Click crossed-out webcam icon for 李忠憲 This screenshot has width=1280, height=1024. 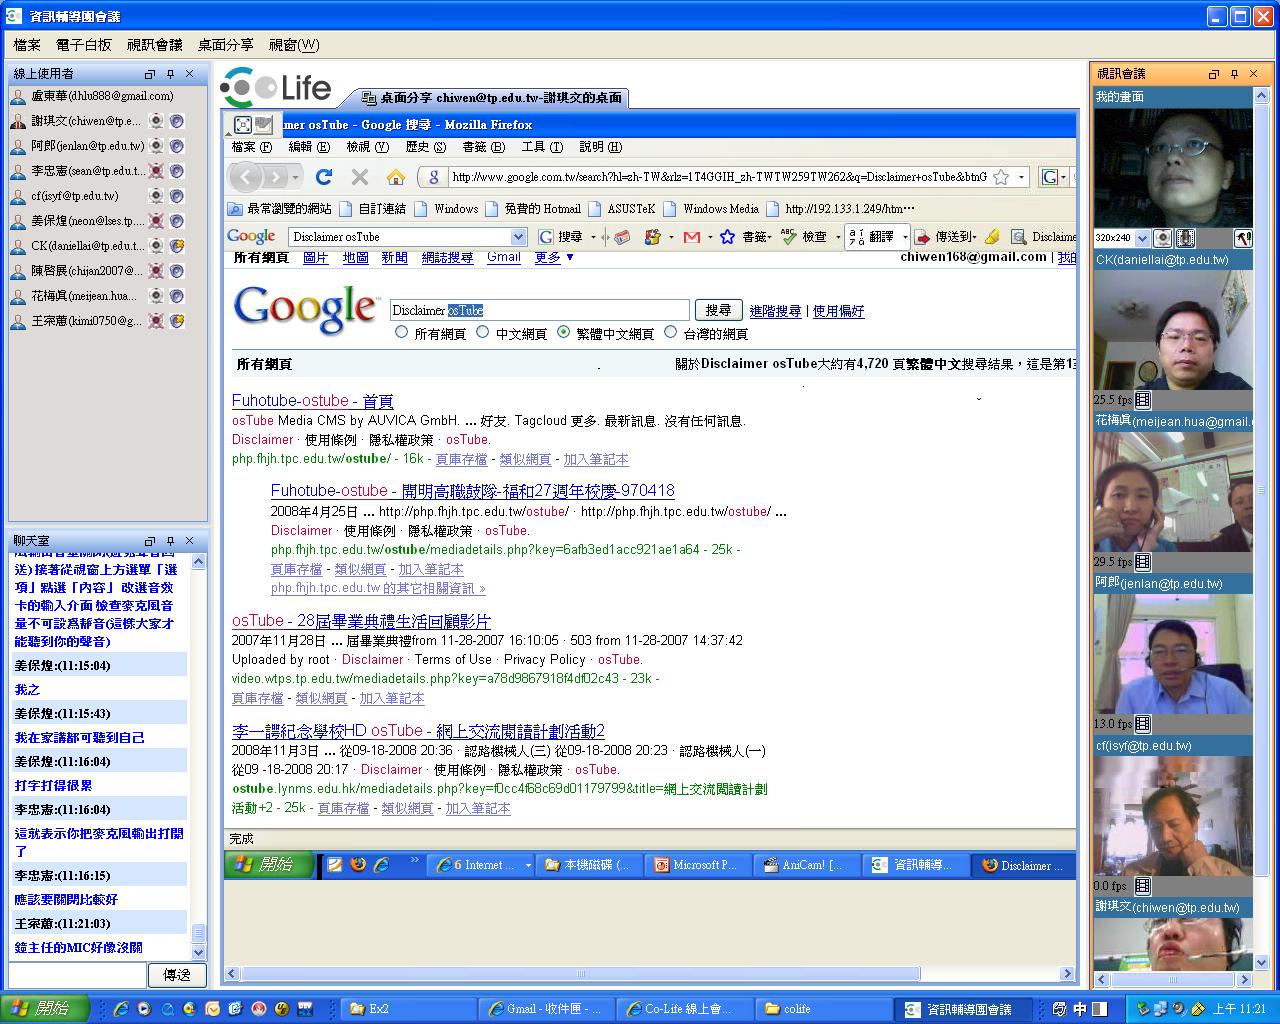156,171
